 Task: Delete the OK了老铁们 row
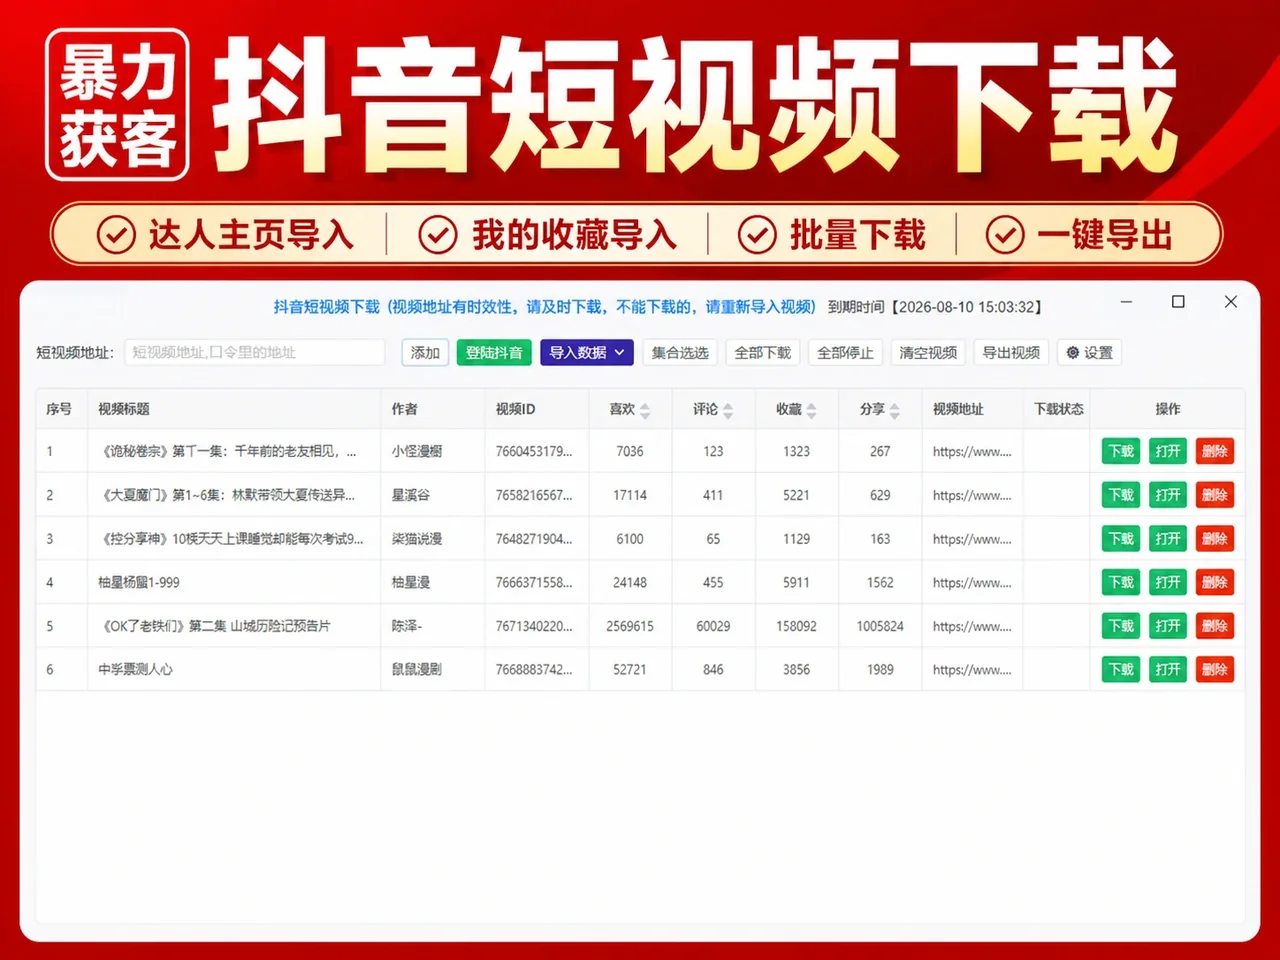tap(1215, 626)
